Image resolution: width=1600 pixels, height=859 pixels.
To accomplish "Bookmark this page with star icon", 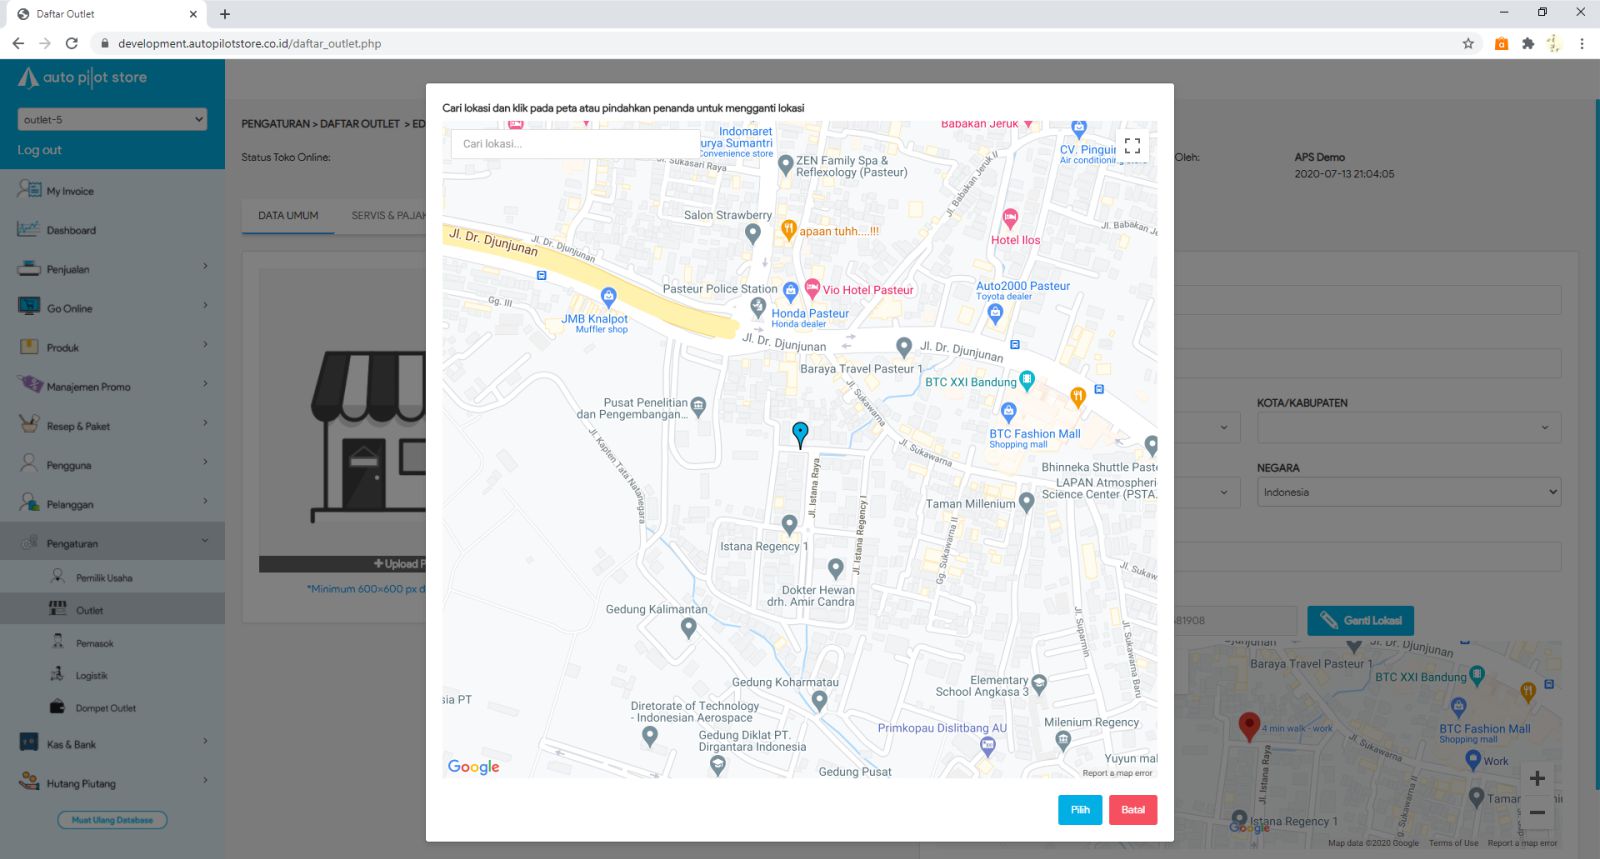I will (x=1468, y=43).
